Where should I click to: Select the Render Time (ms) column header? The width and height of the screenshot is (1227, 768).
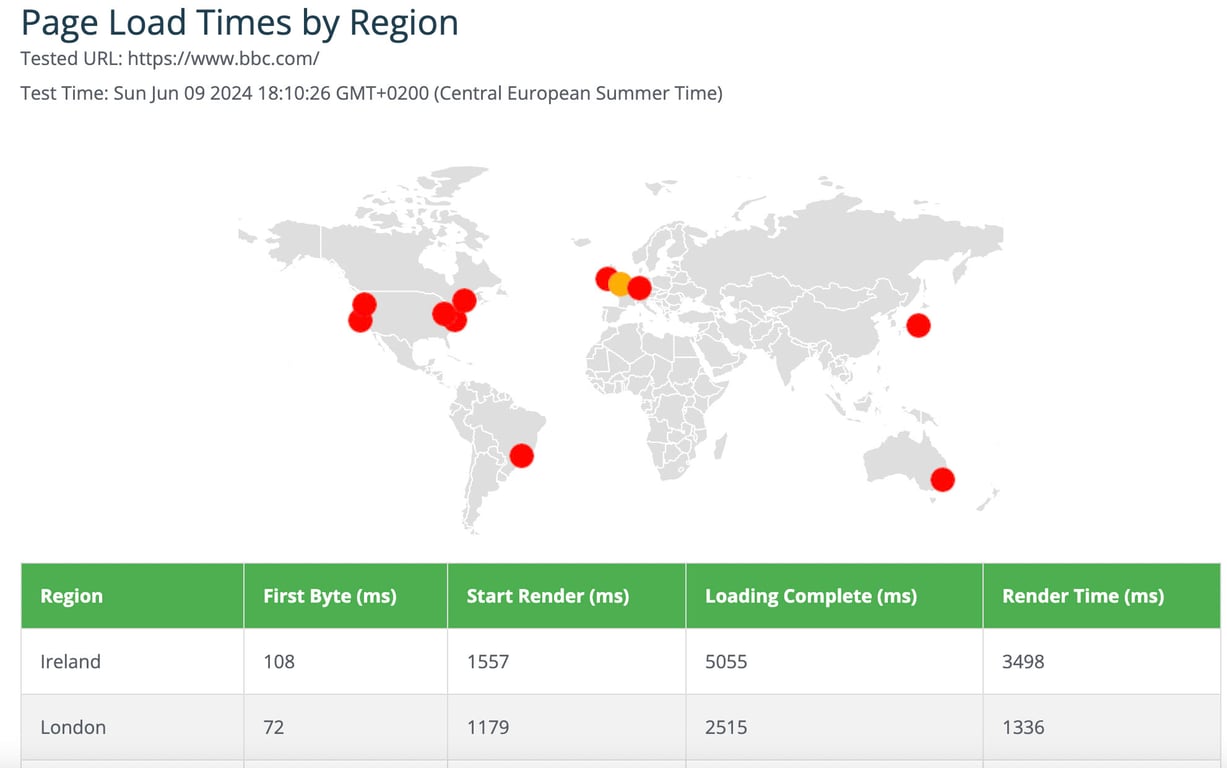1101,596
